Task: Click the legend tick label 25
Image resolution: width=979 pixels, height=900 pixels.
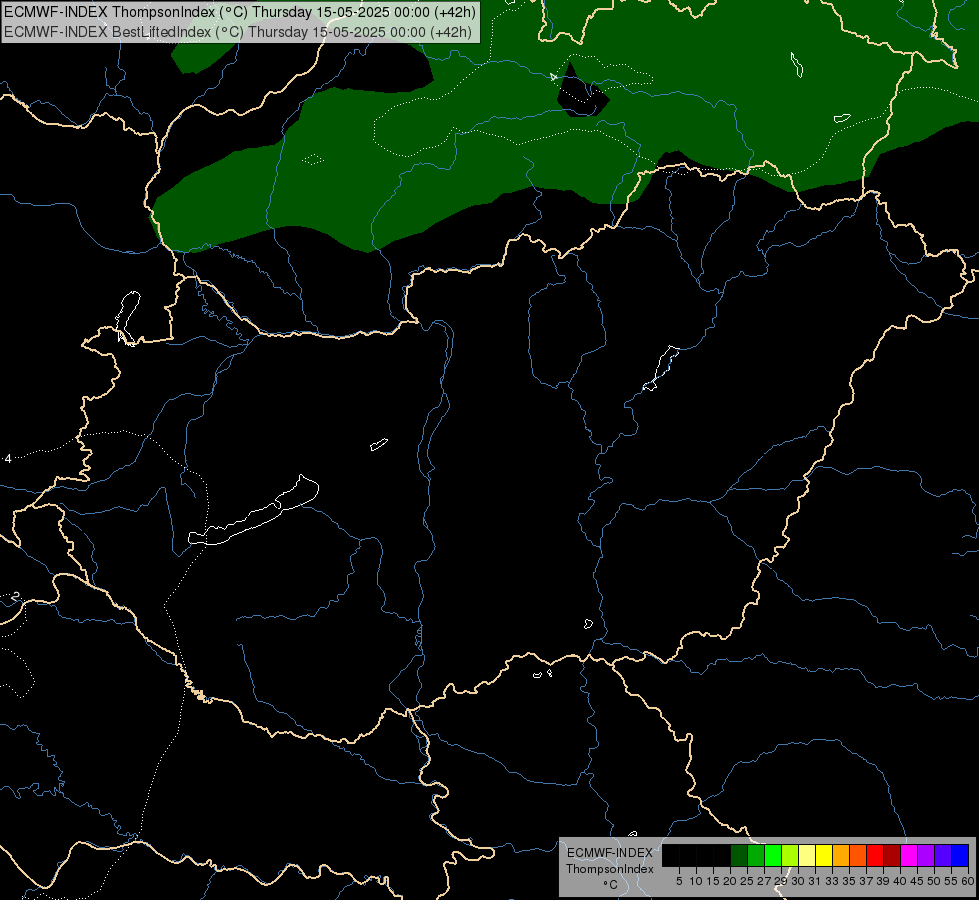Action: coord(747,881)
